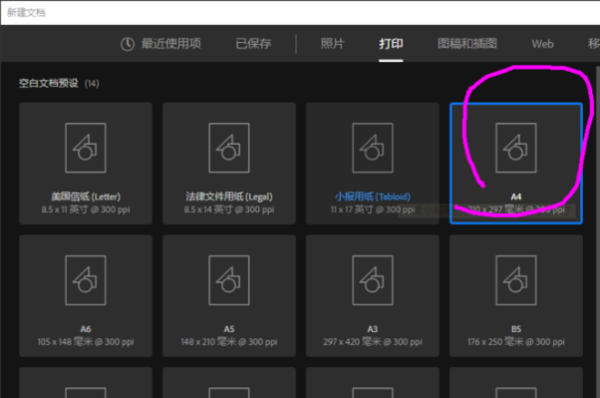Click the 小报用纸 (Tabloid) blue label
This screenshot has height=398, width=600.
[373, 197]
